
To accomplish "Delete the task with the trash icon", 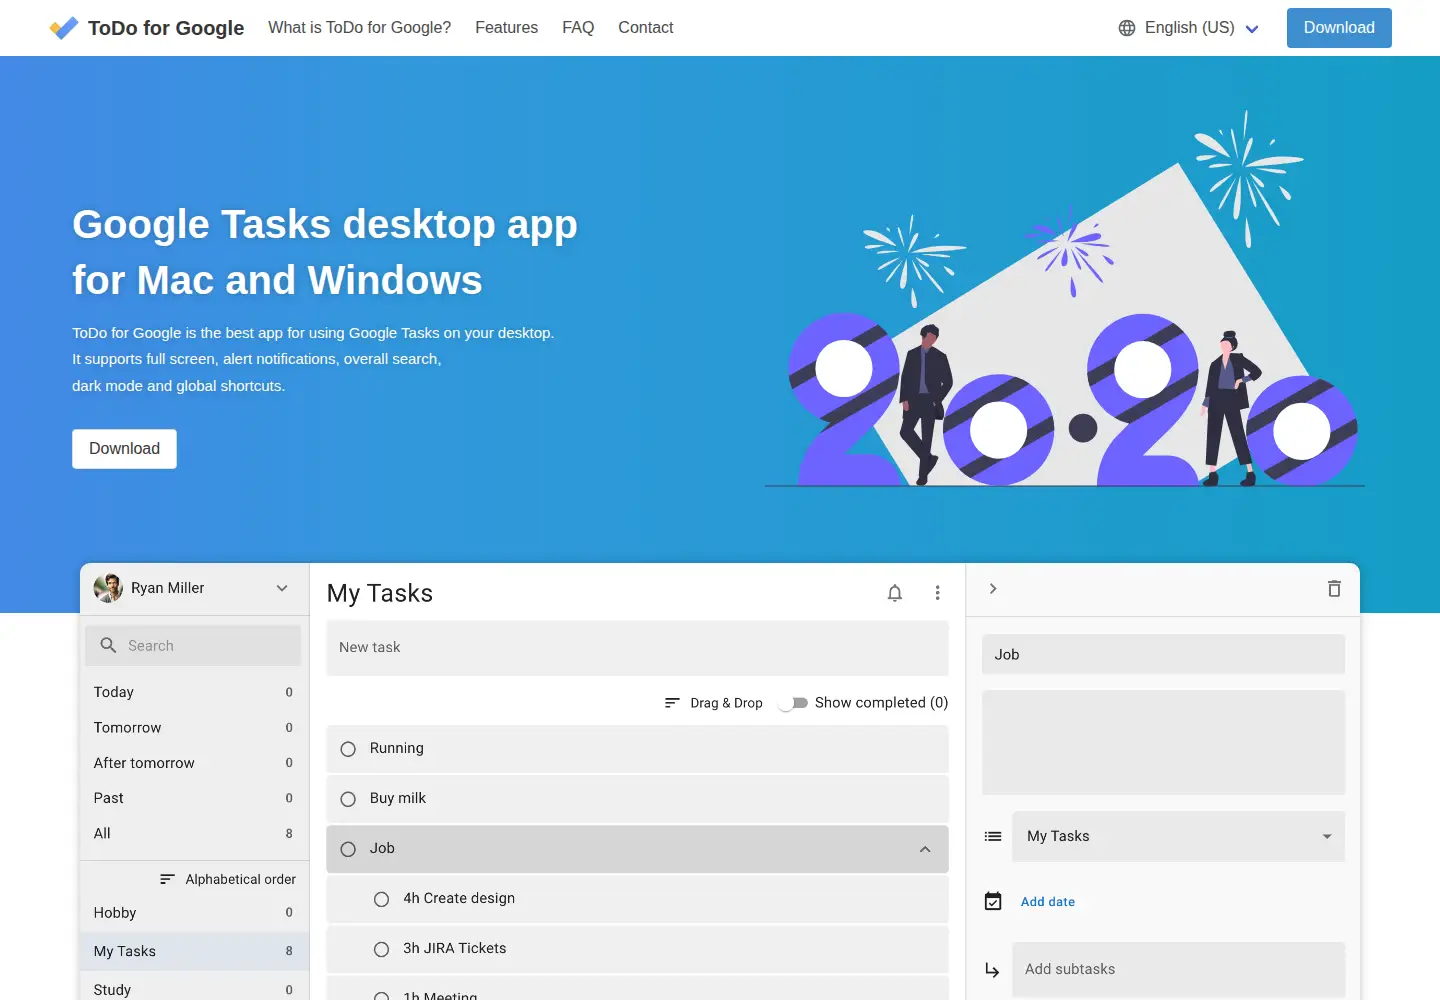I will coord(1334,589).
